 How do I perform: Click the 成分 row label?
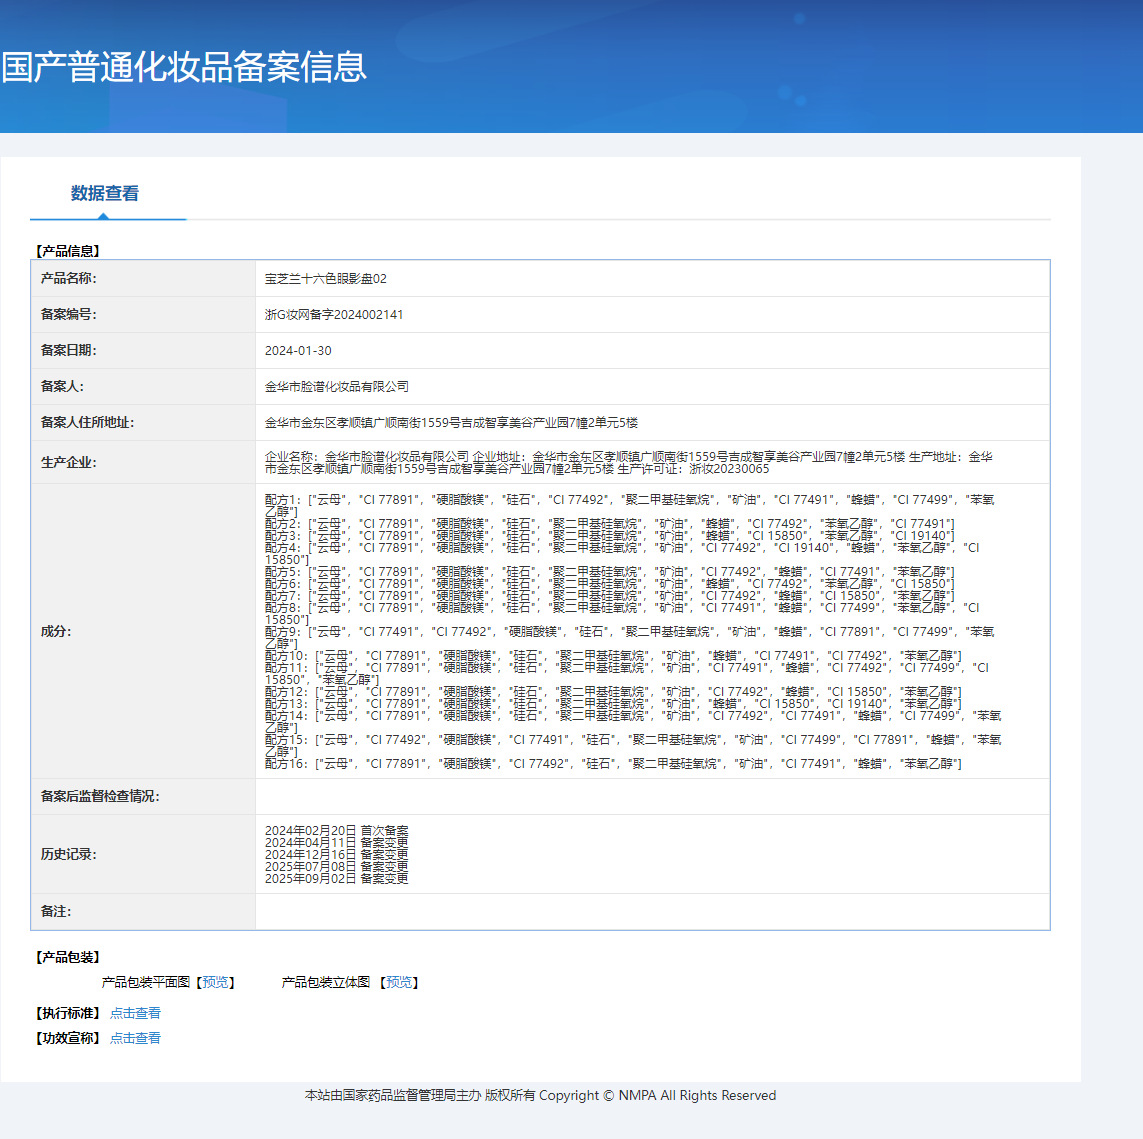coord(56,631)
